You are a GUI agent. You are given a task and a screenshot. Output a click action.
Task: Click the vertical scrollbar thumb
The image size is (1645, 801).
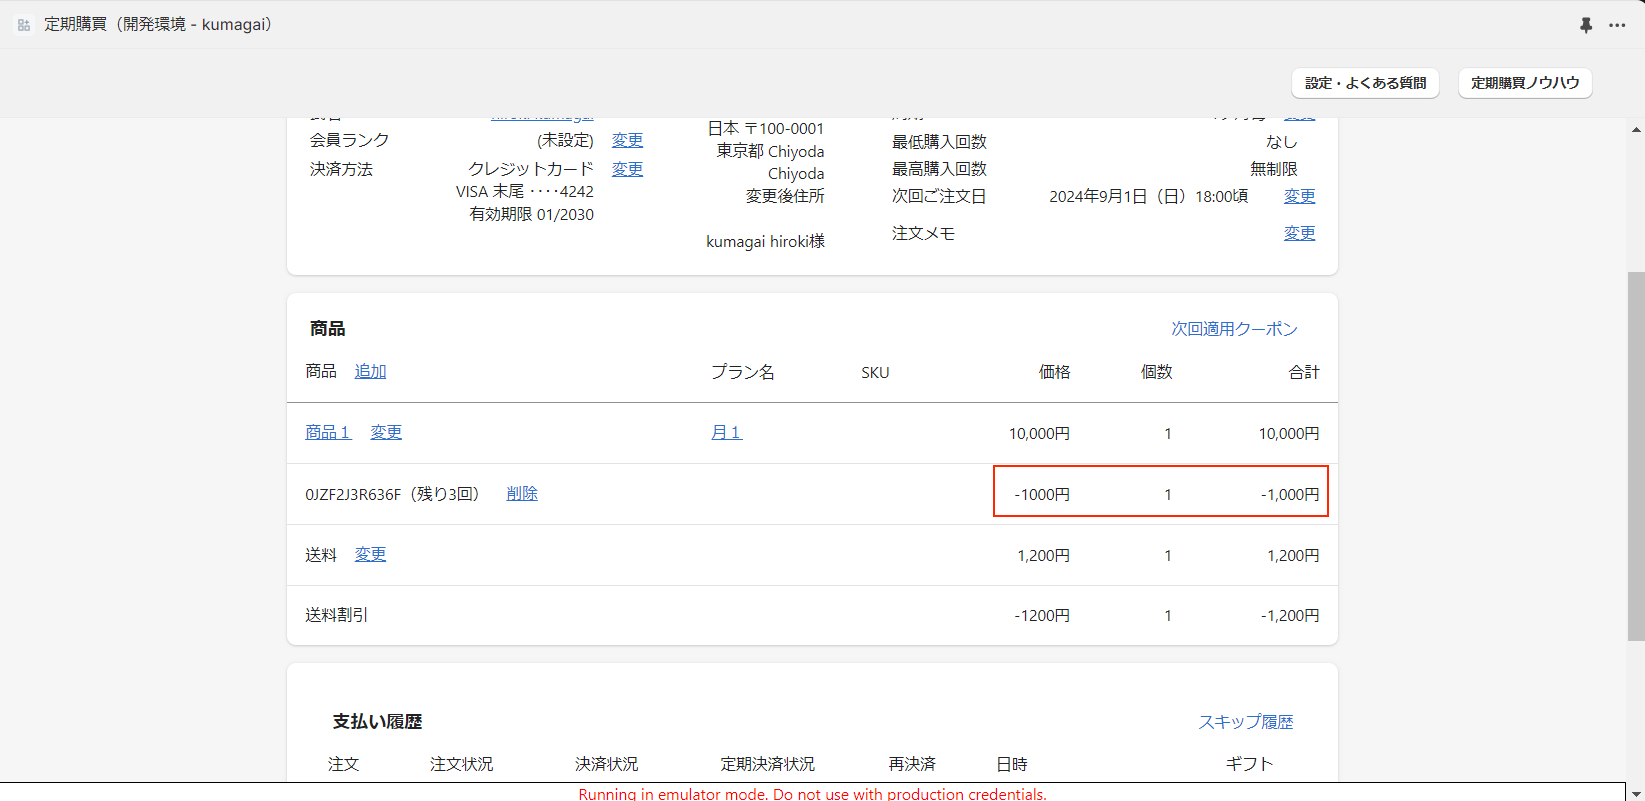coord(1636,455)
